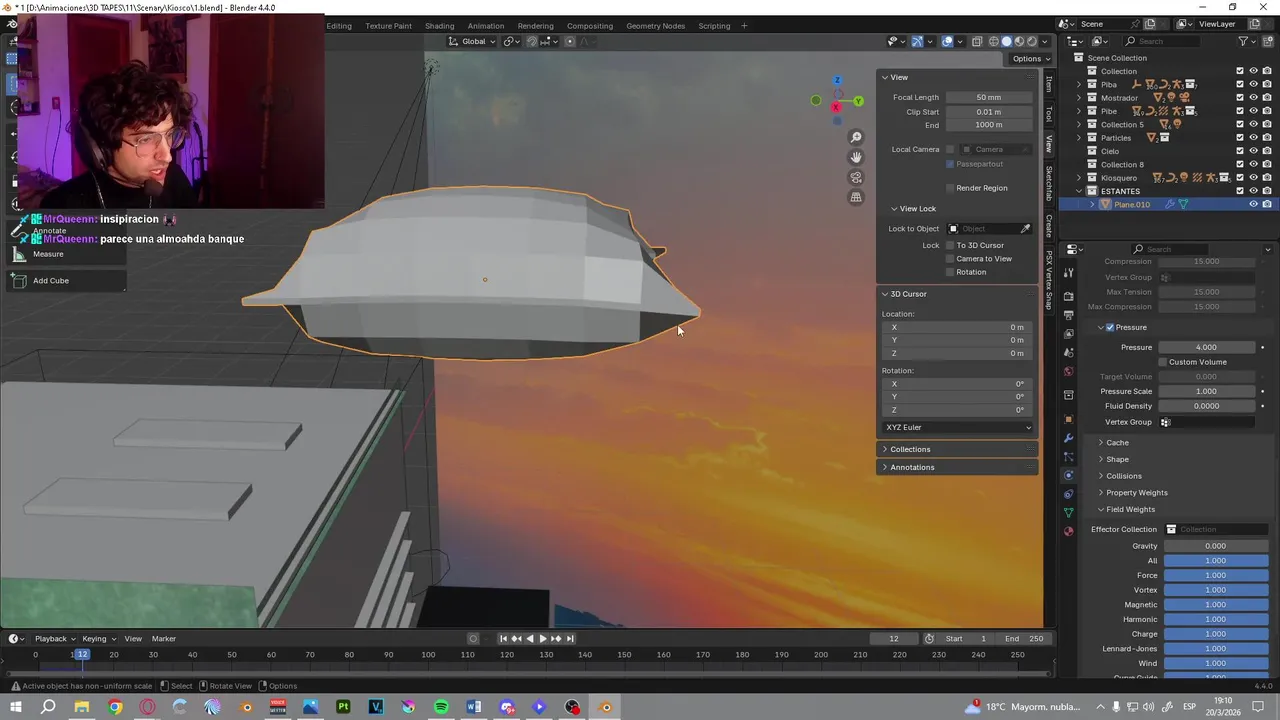1280x720 pixels.
Task: Toggle snapping magnet icon
Action: click(532, 41)
